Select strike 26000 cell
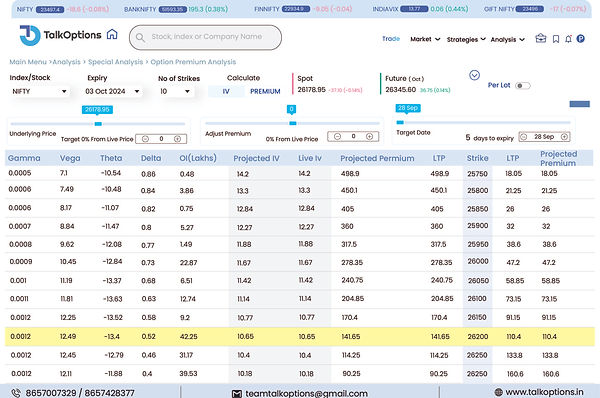Screen dimensions: 600x398 478,261
